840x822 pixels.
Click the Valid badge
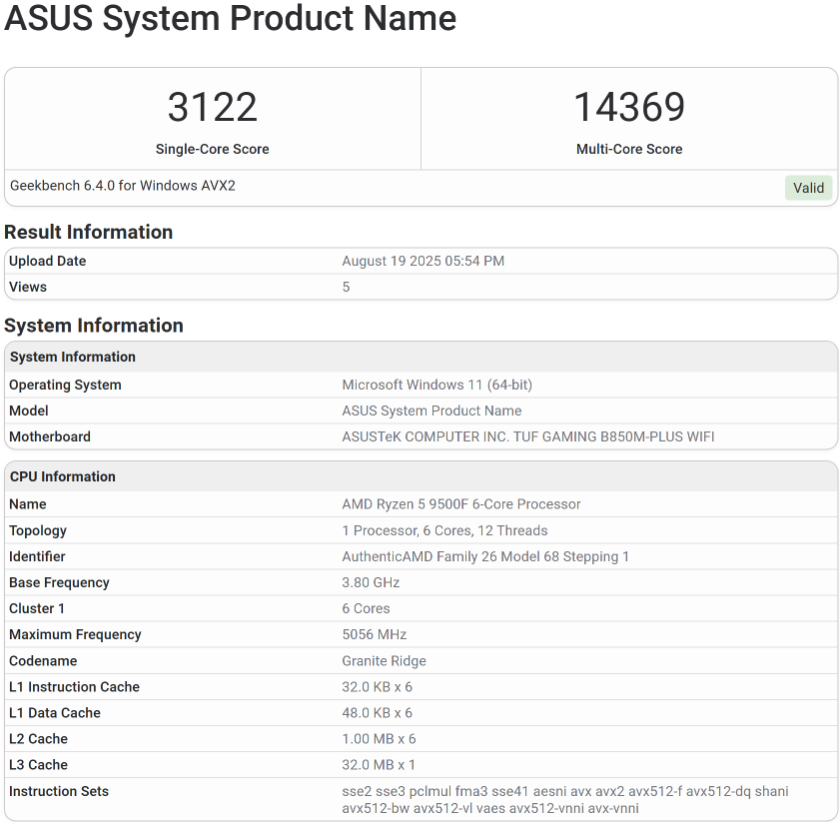[x=808, y=188]
